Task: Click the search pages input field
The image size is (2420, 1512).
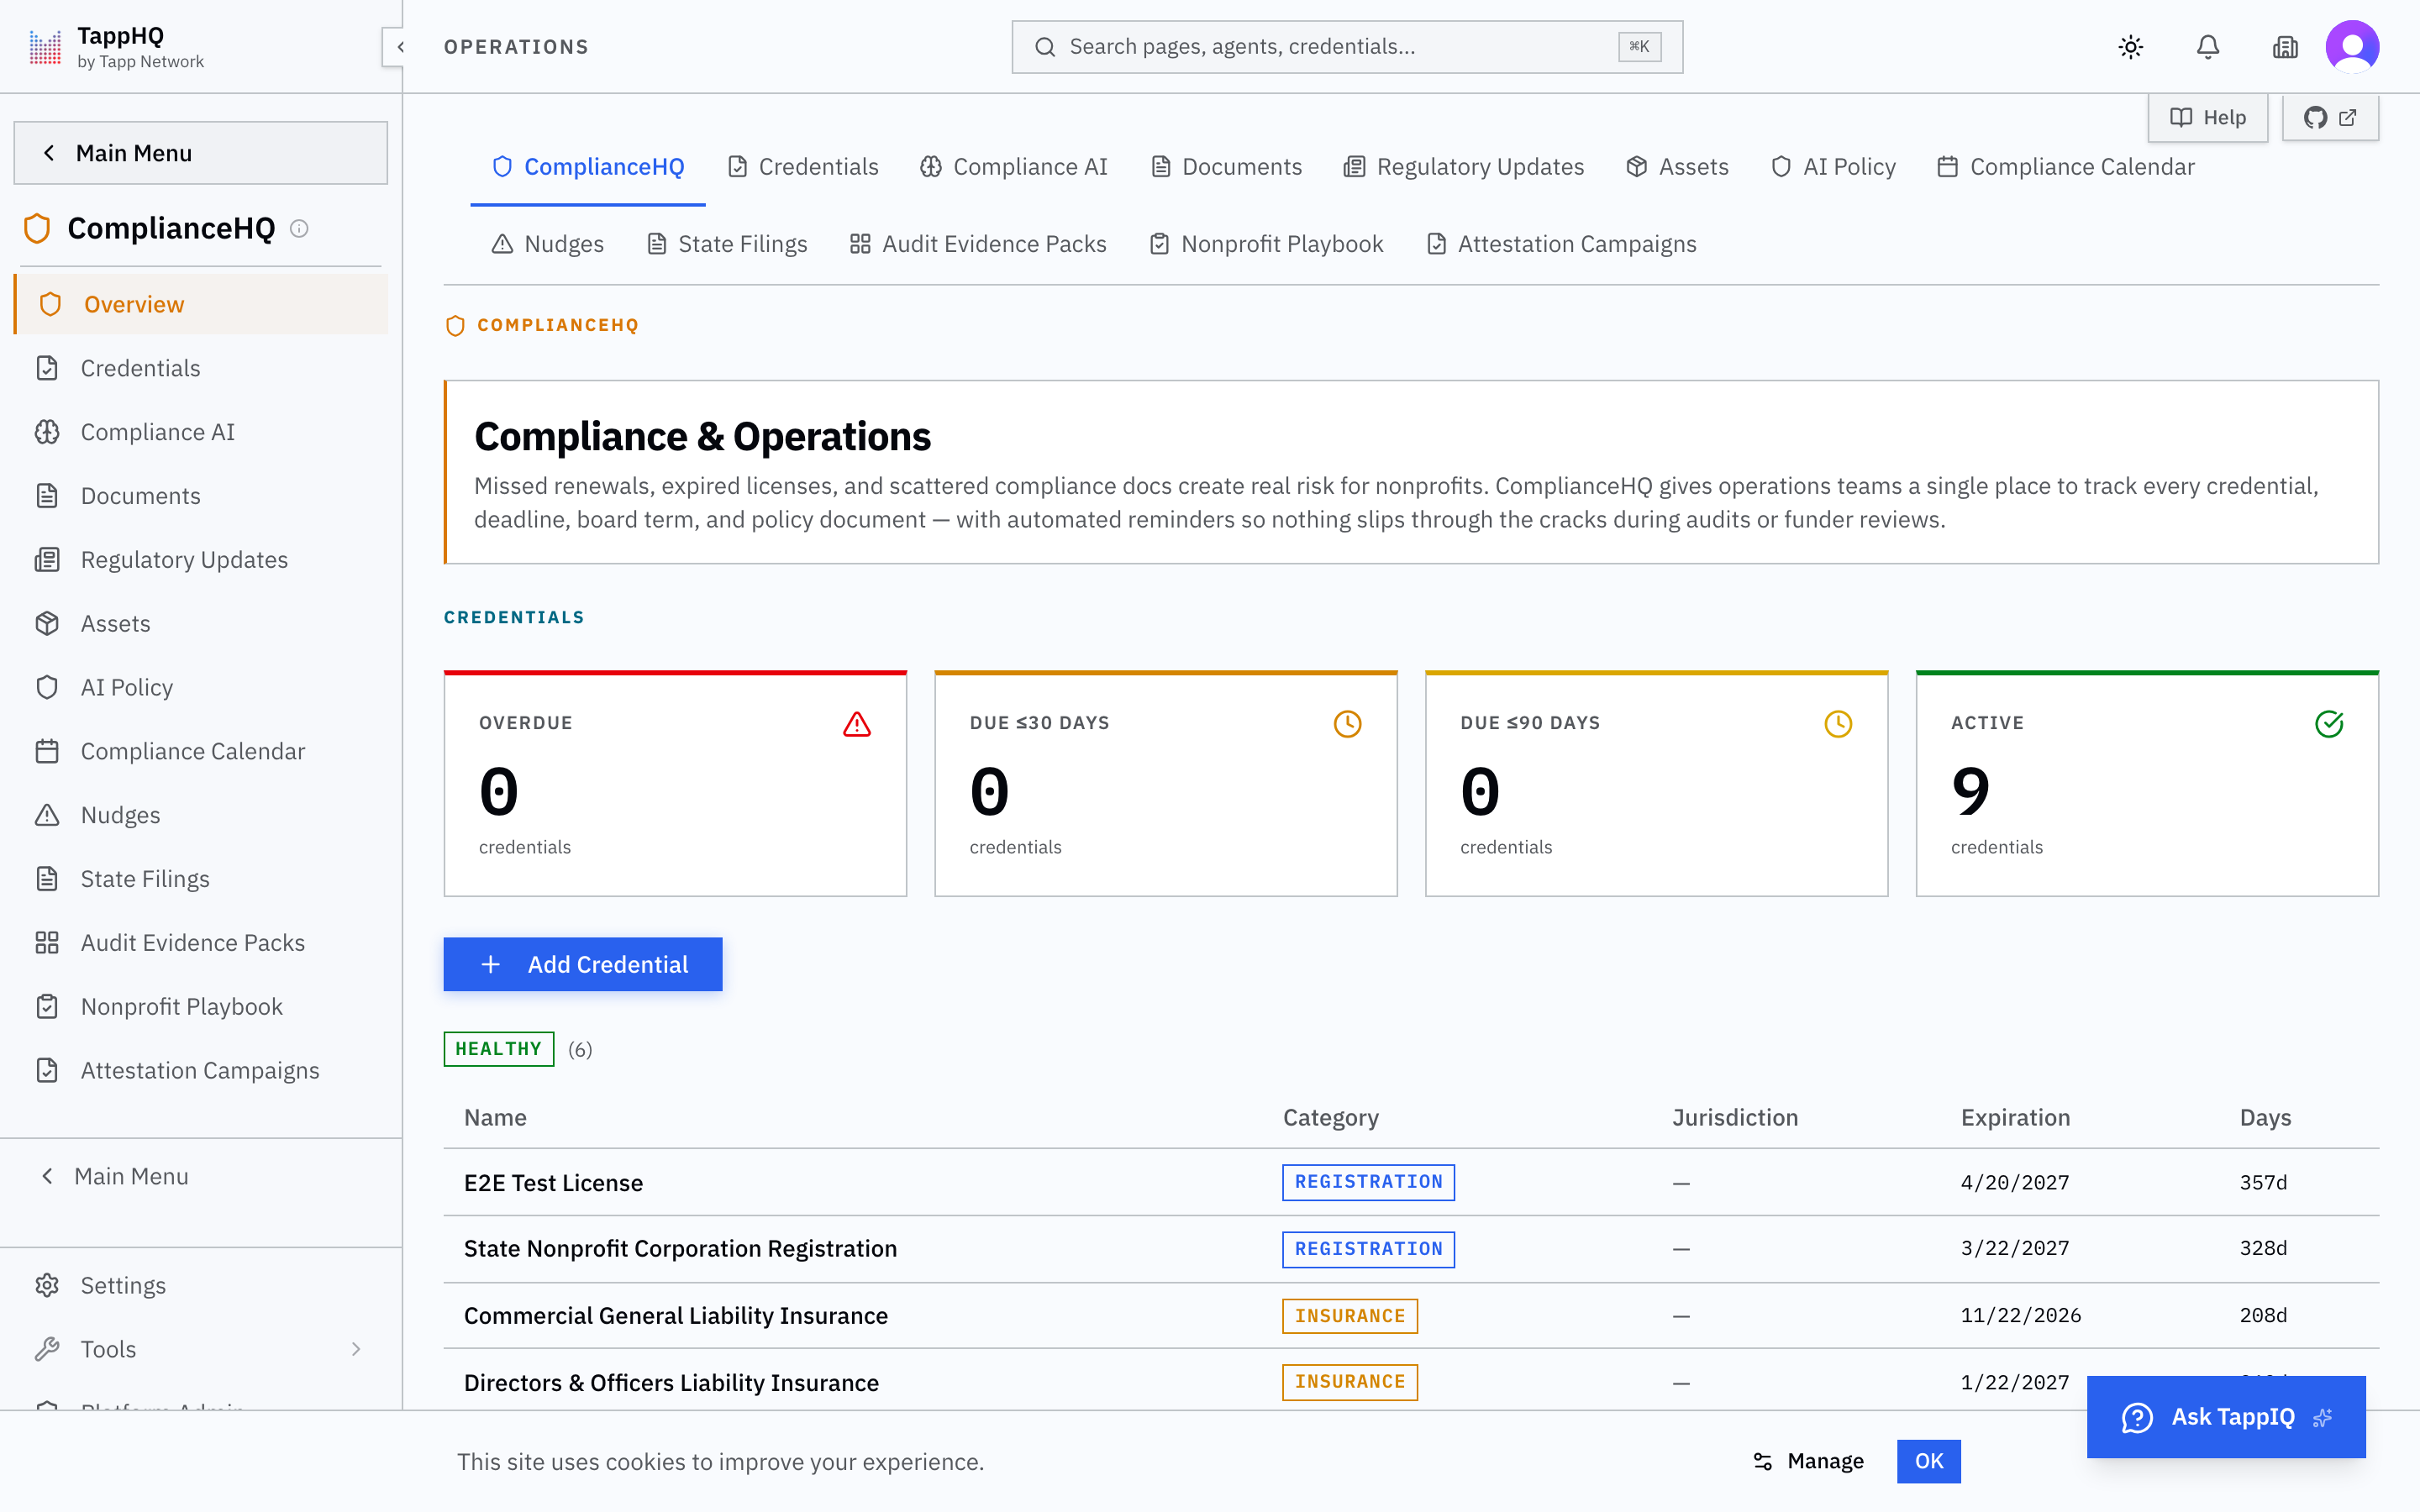Action: (x=1346, y=47)
